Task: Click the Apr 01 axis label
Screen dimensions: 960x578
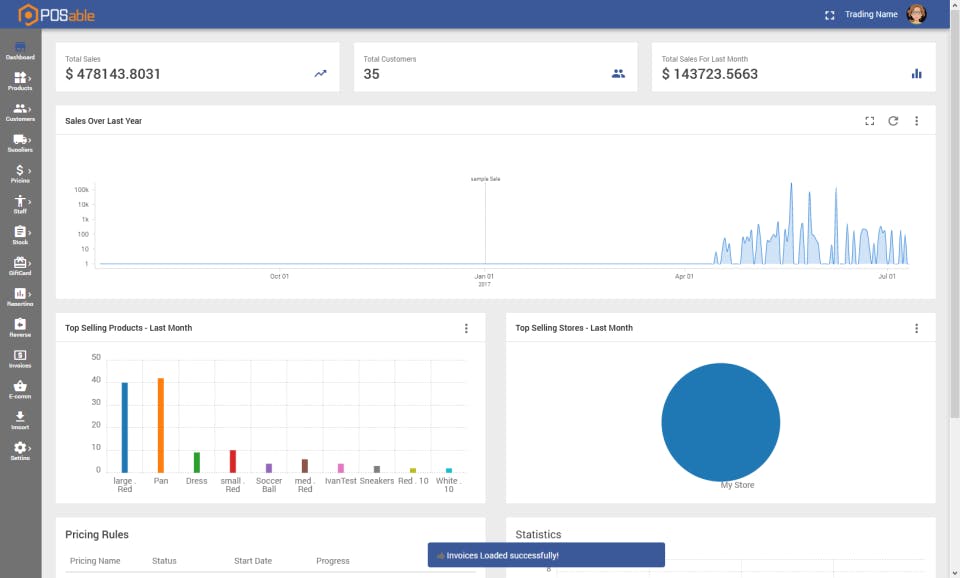Action: coord(684,277)
